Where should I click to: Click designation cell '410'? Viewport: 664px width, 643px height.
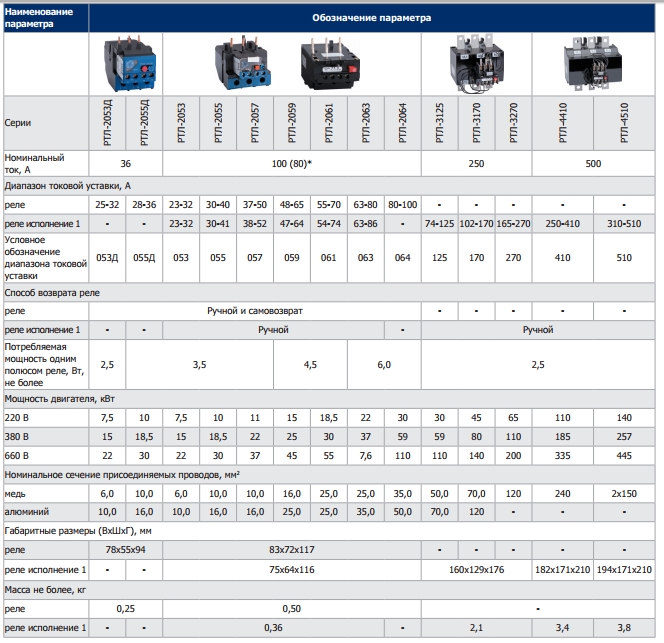pos(563,258)
